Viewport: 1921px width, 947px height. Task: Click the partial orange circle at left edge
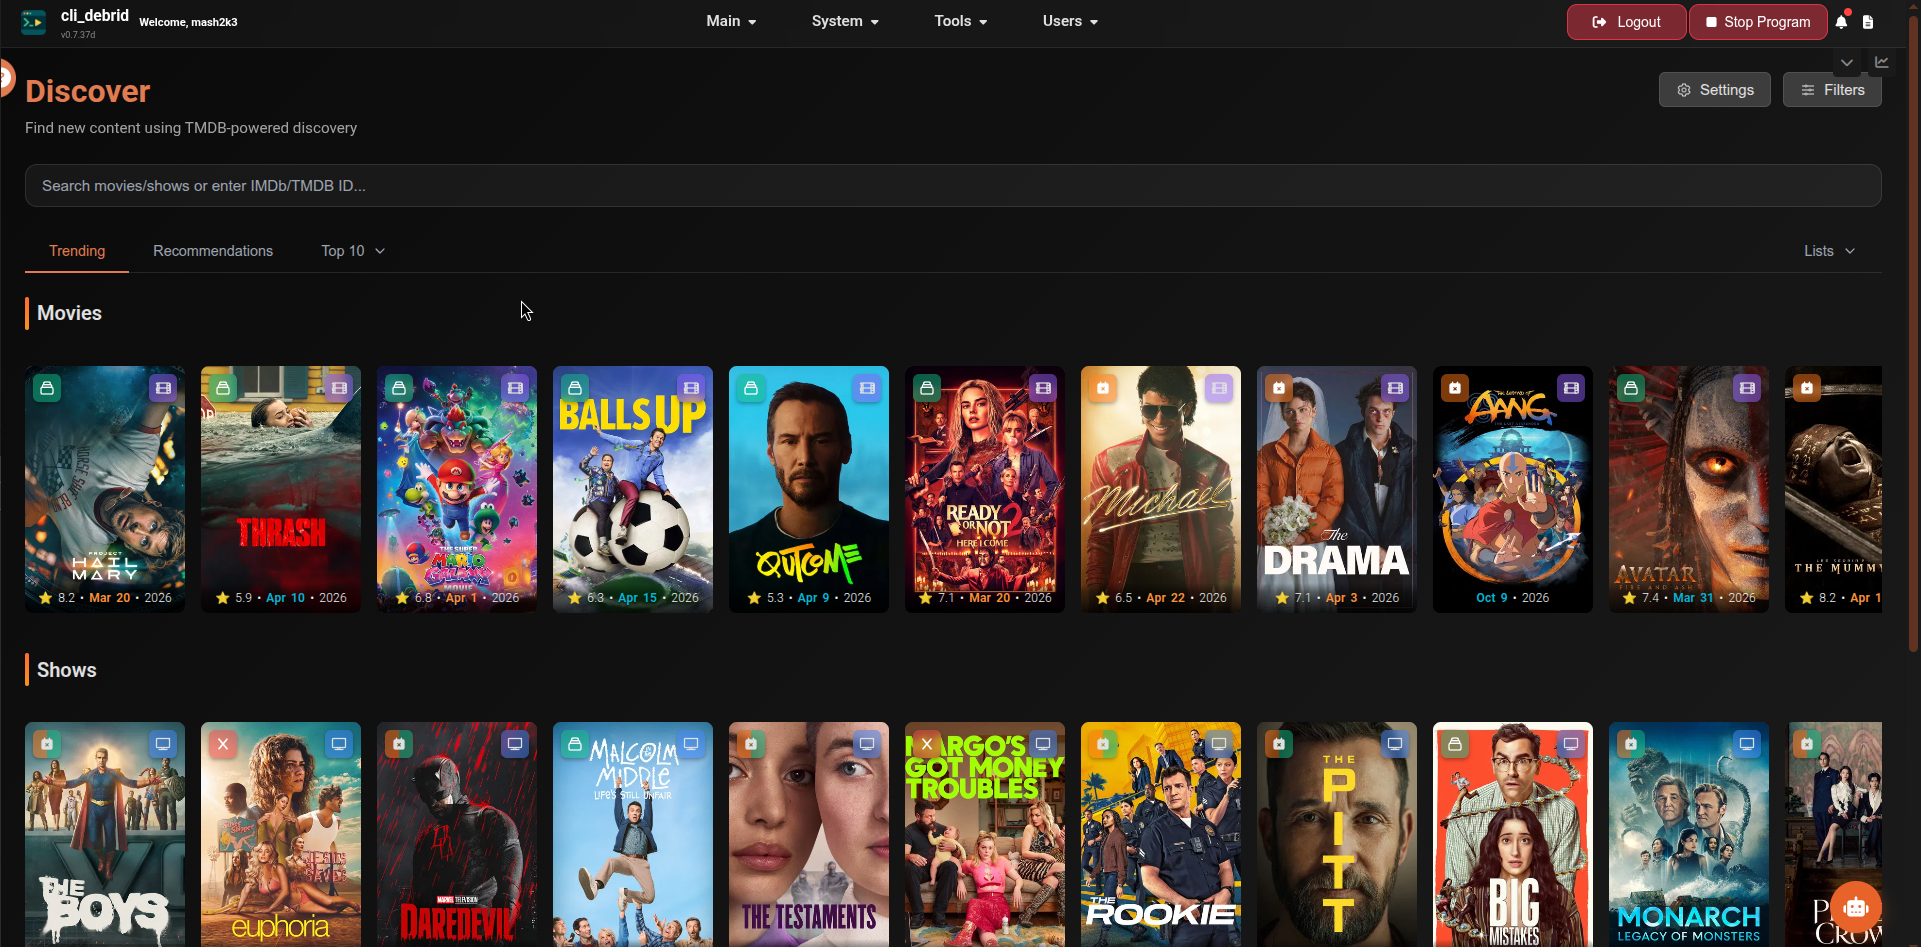coord(6,78)
